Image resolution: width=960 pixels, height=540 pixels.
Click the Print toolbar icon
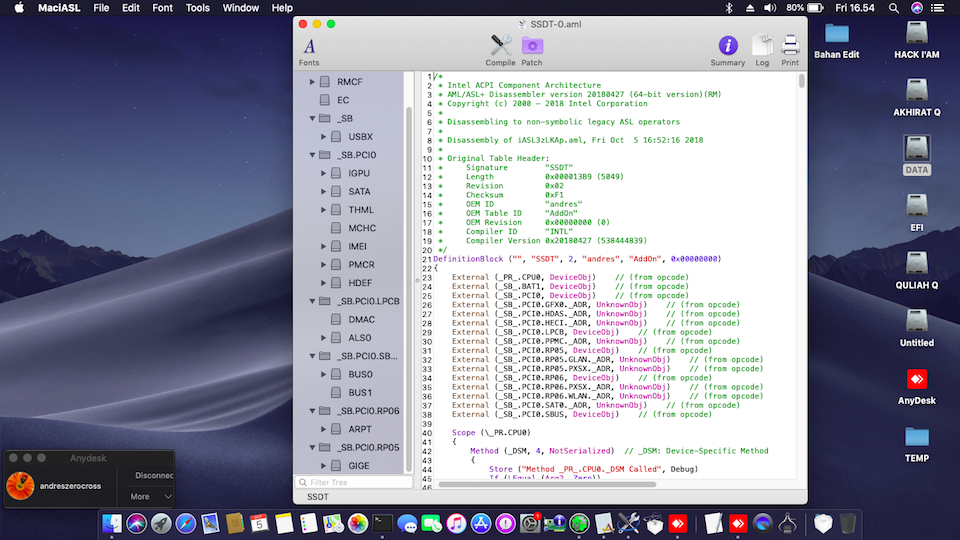pyautogui.click(x=790, y=46)
